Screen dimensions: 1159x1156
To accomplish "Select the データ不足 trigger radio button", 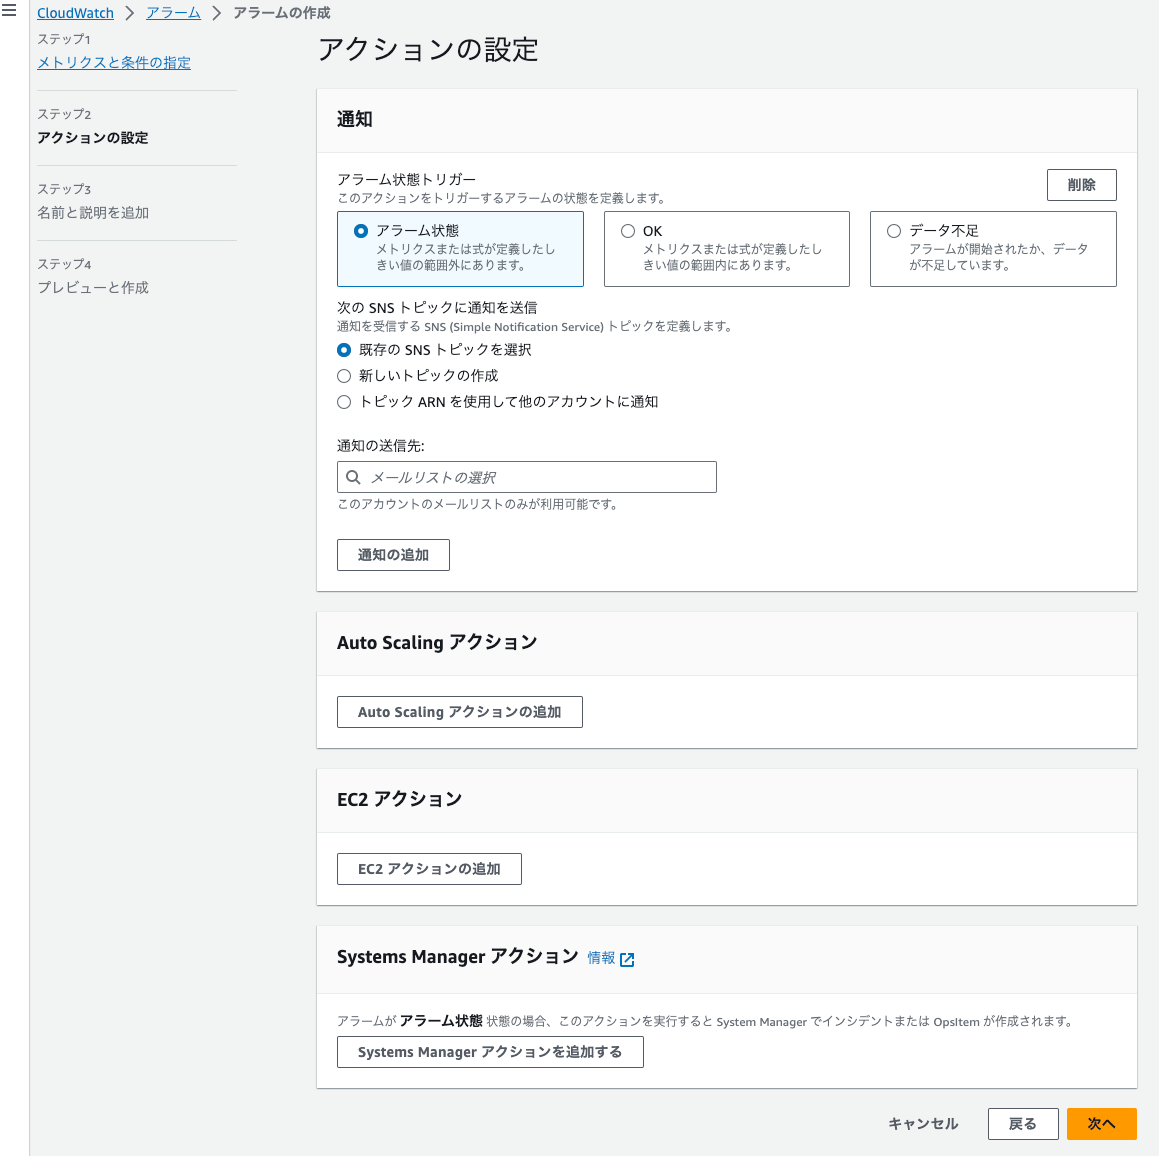I will (894, 231).
